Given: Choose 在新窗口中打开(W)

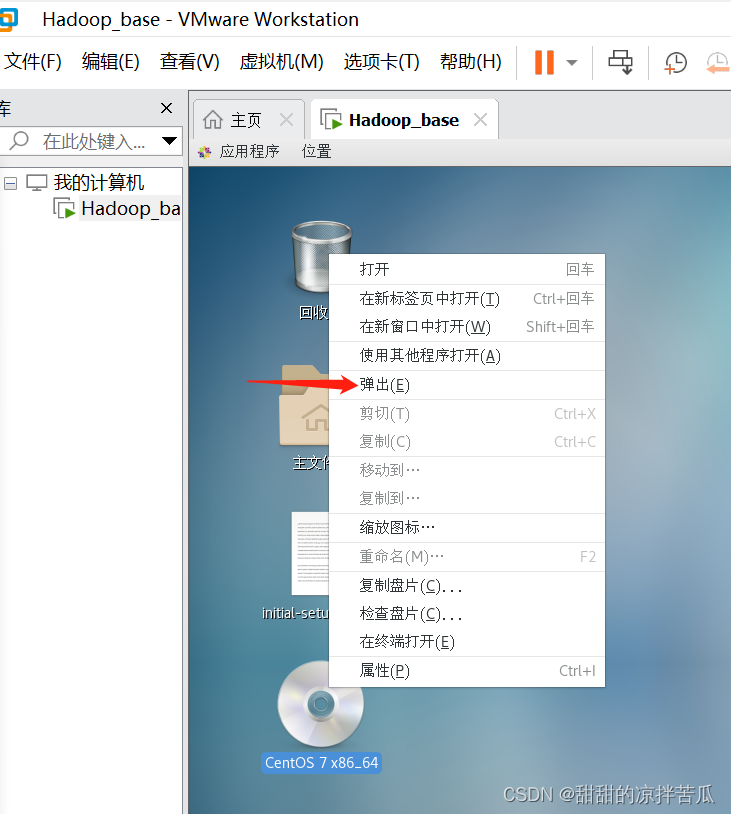Looking at the screenshot, I should click(467, 327).
